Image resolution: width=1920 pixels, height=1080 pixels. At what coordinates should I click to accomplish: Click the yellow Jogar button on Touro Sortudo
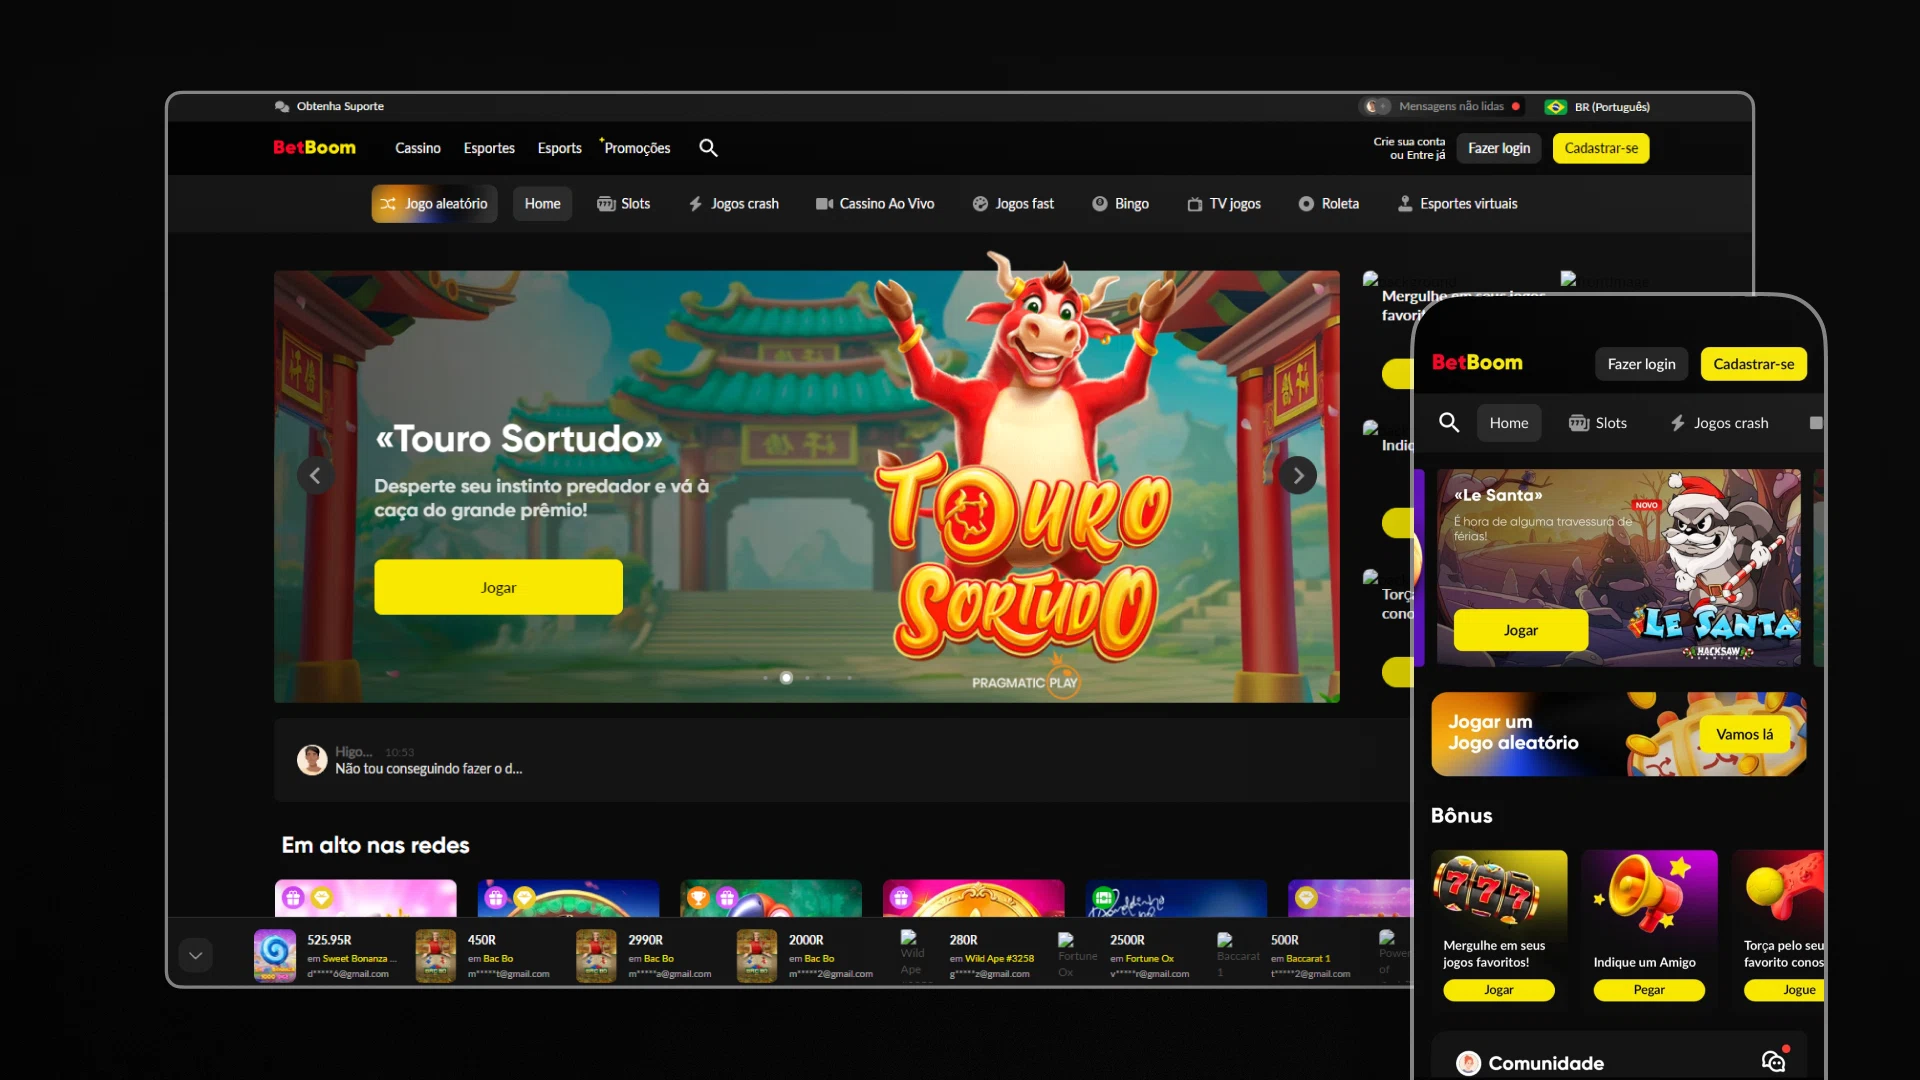coord(498,587)
